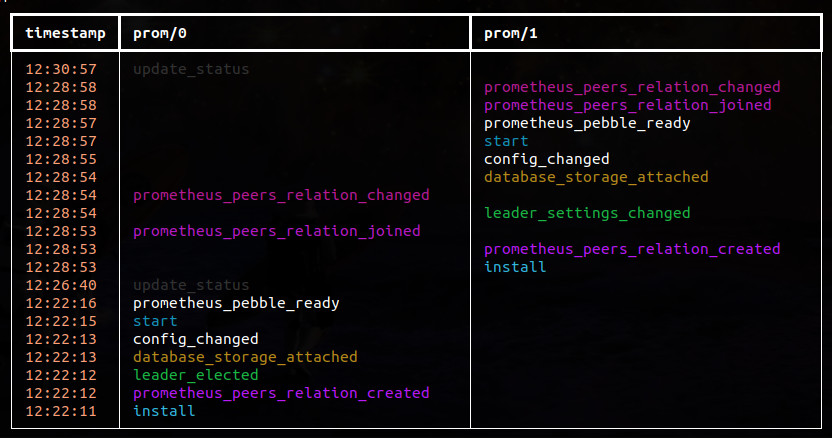Select prom/0 prometheus_pebble_ready event
The image size is (832, 438).
[236, 303]
